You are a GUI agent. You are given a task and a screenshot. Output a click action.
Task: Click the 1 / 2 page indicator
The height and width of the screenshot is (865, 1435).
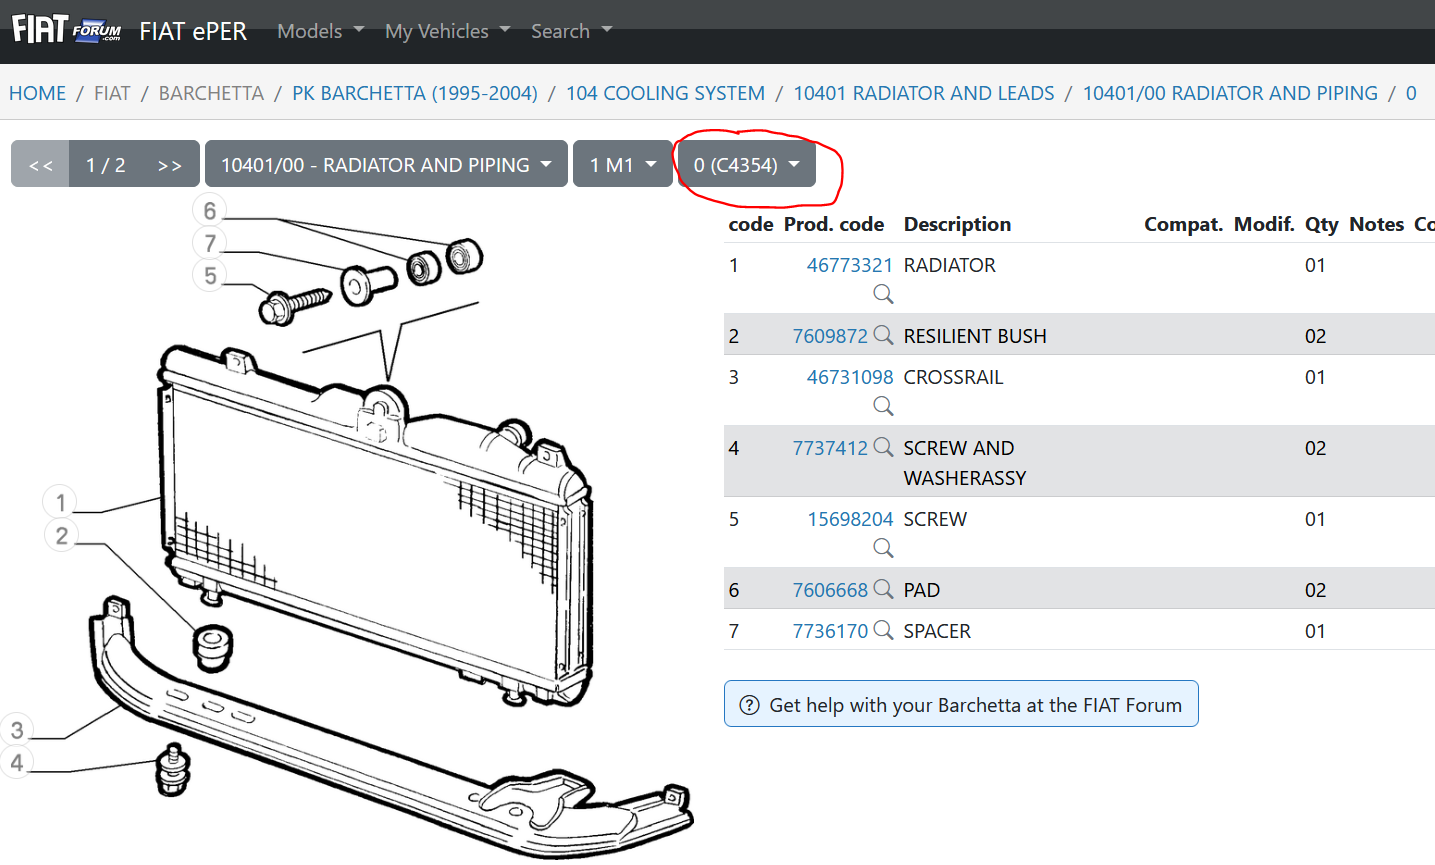(x=106, y=165)
